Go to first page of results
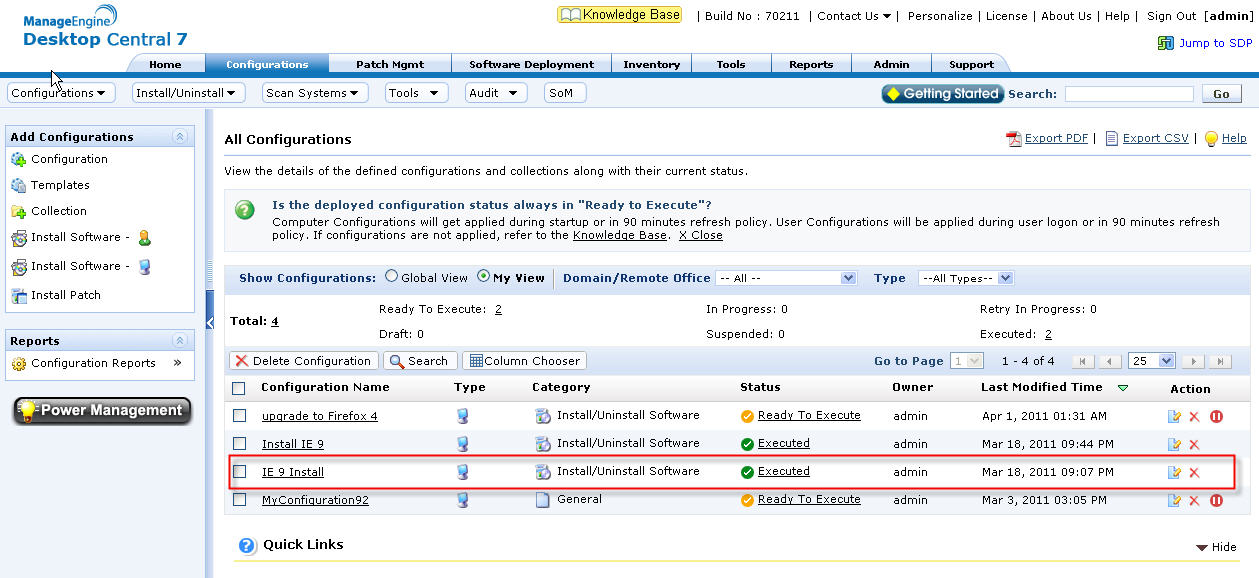Viewport: 1259px width, 578px height. click(x=1082, y=362)
